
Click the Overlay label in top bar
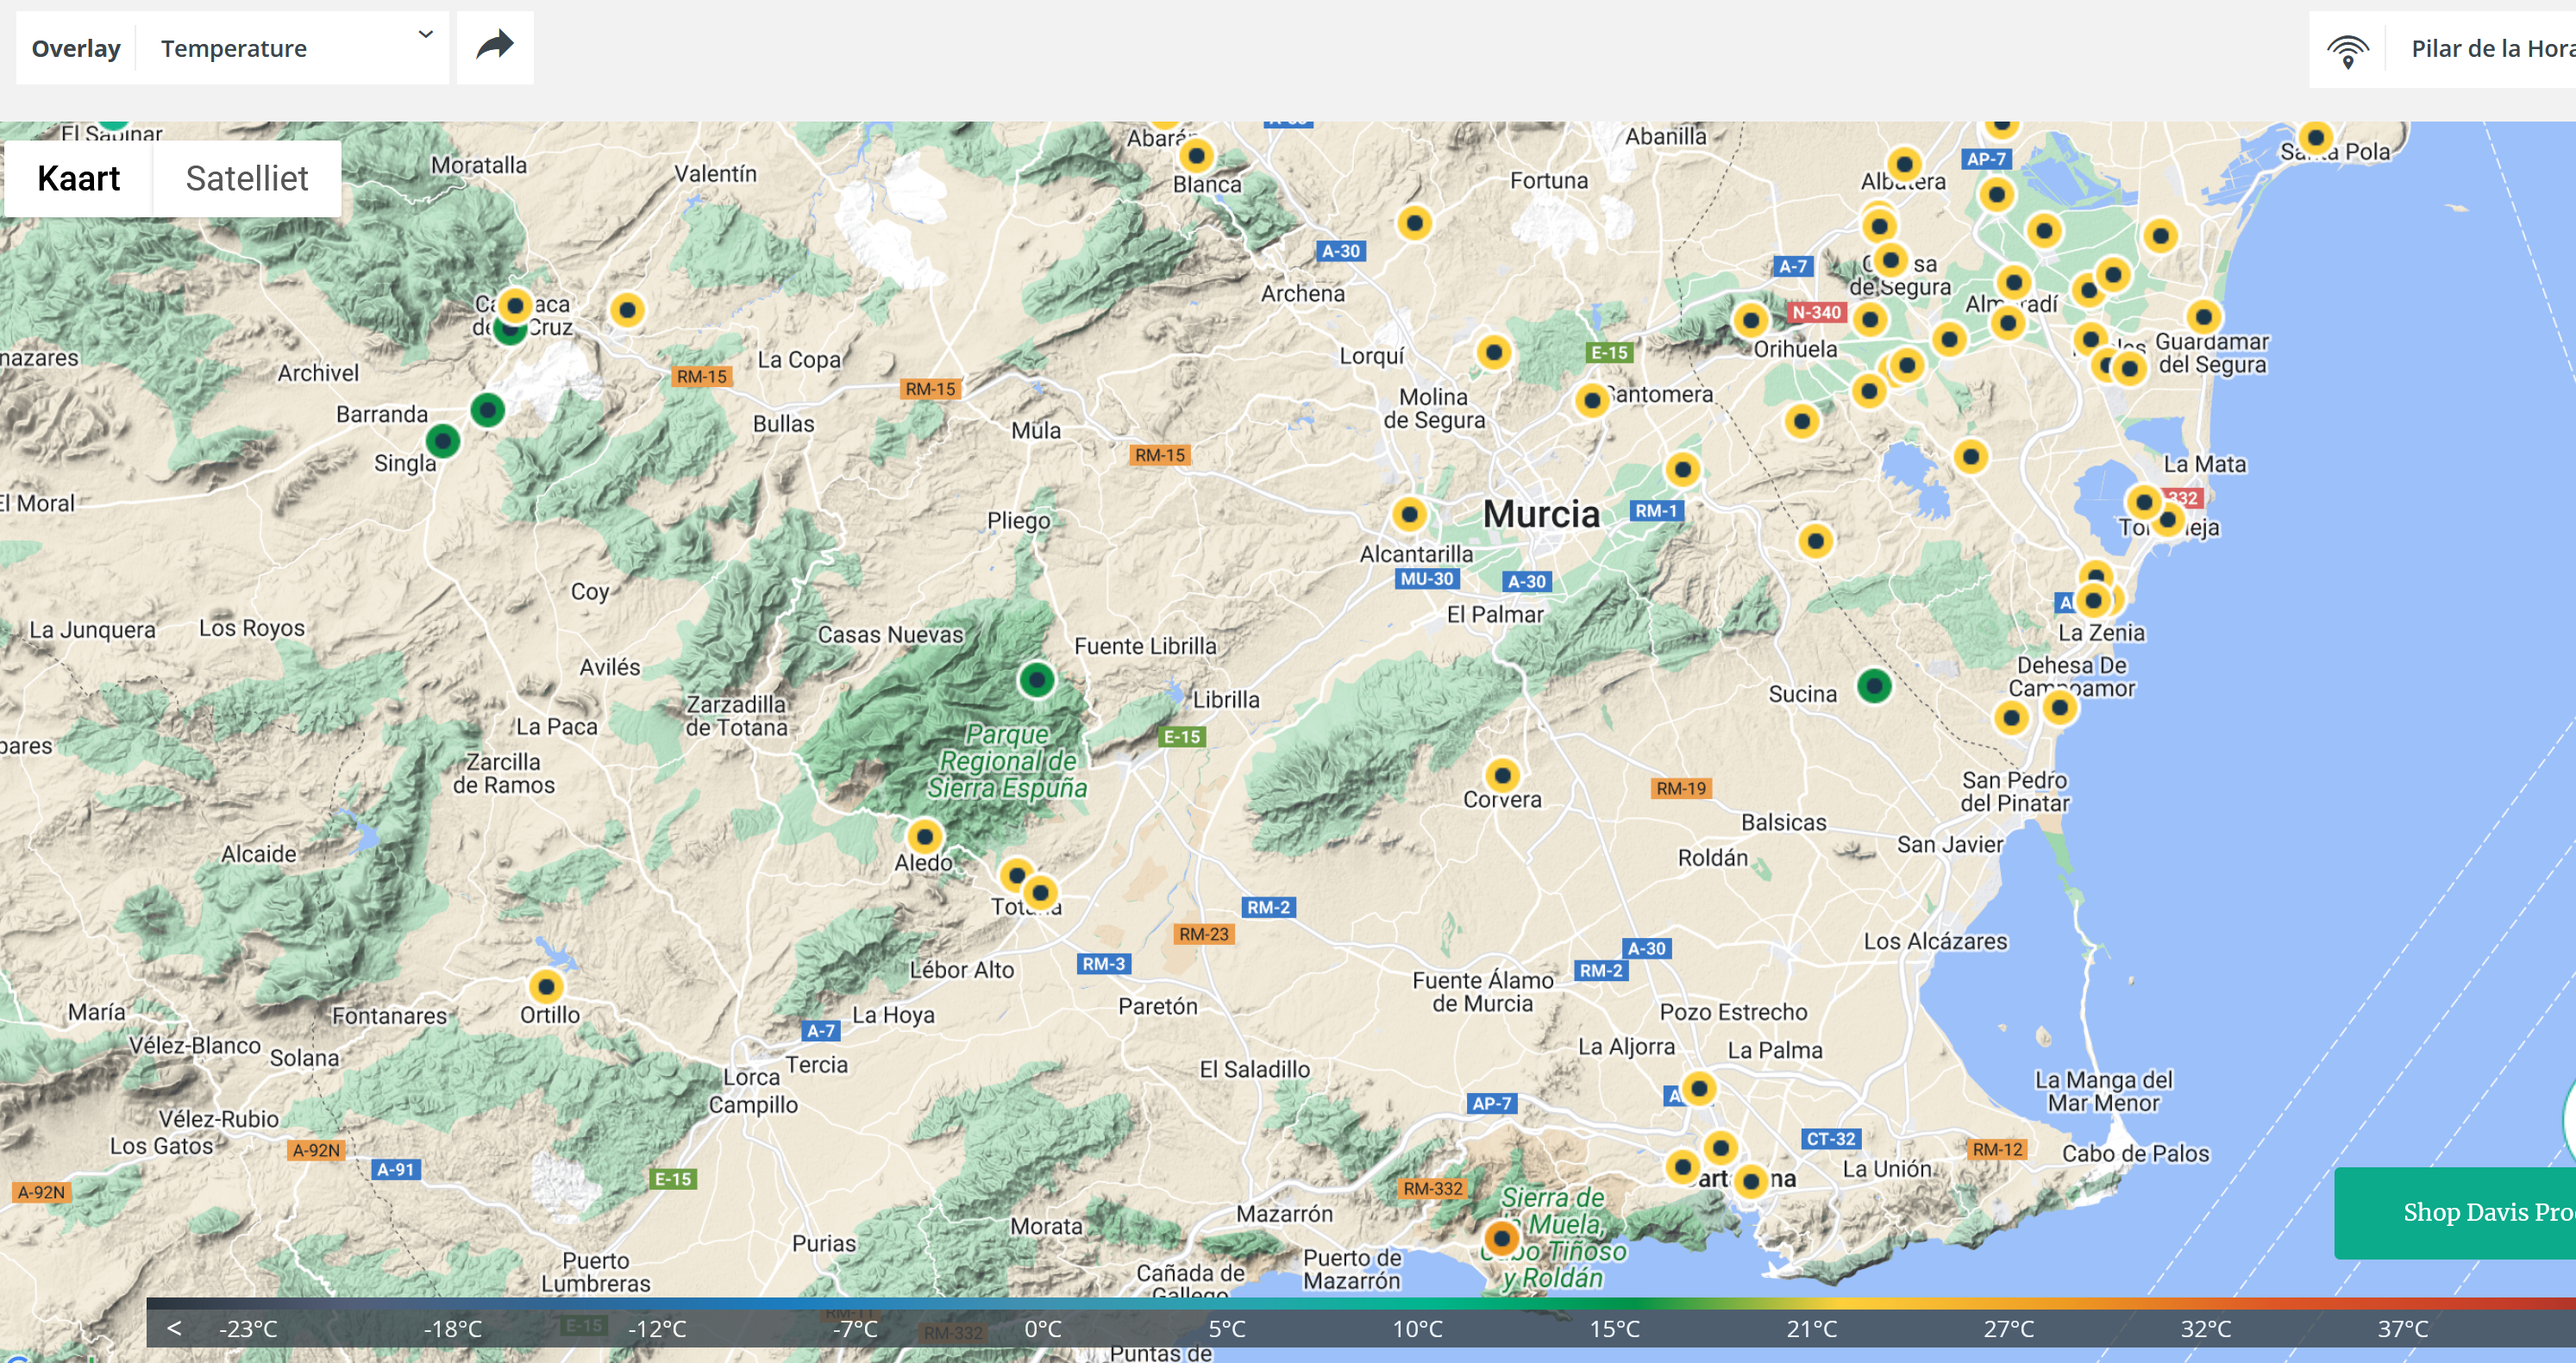76,48
